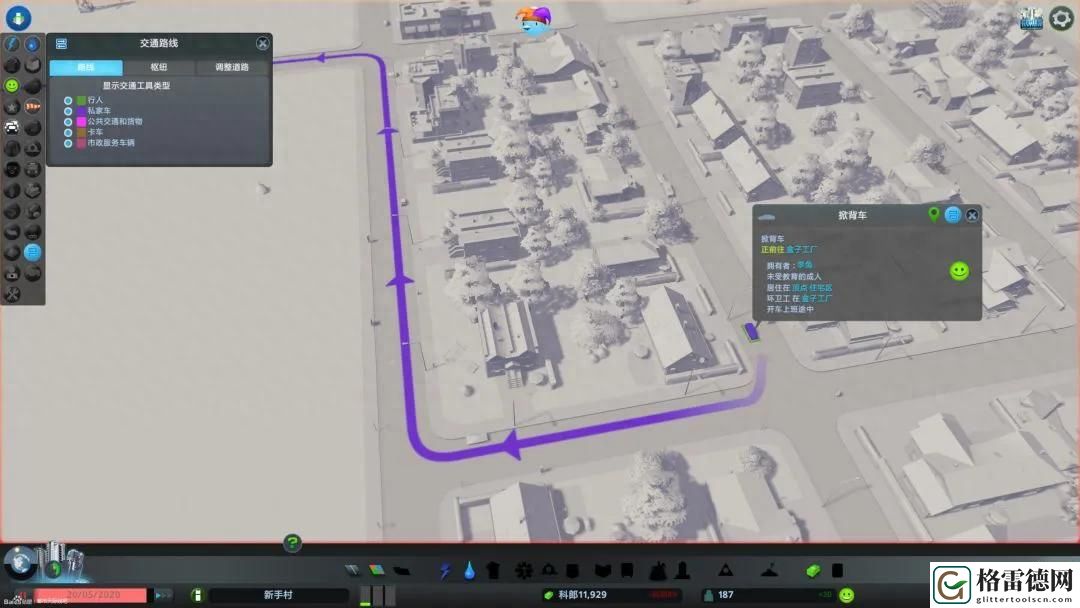This screenshot has width=1080, height=608.
Task: Open the Chirper bird notification icon
Action: coord(534,22)
